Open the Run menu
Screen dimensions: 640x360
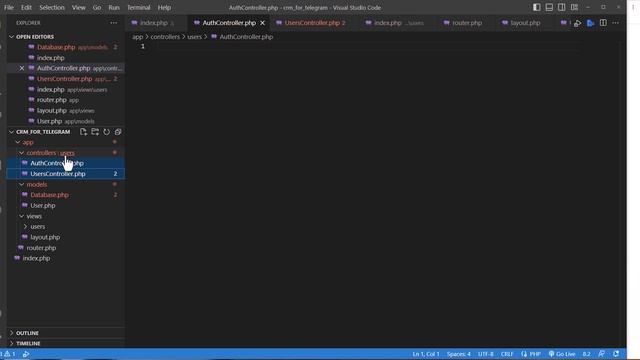(x=114, y=7)
